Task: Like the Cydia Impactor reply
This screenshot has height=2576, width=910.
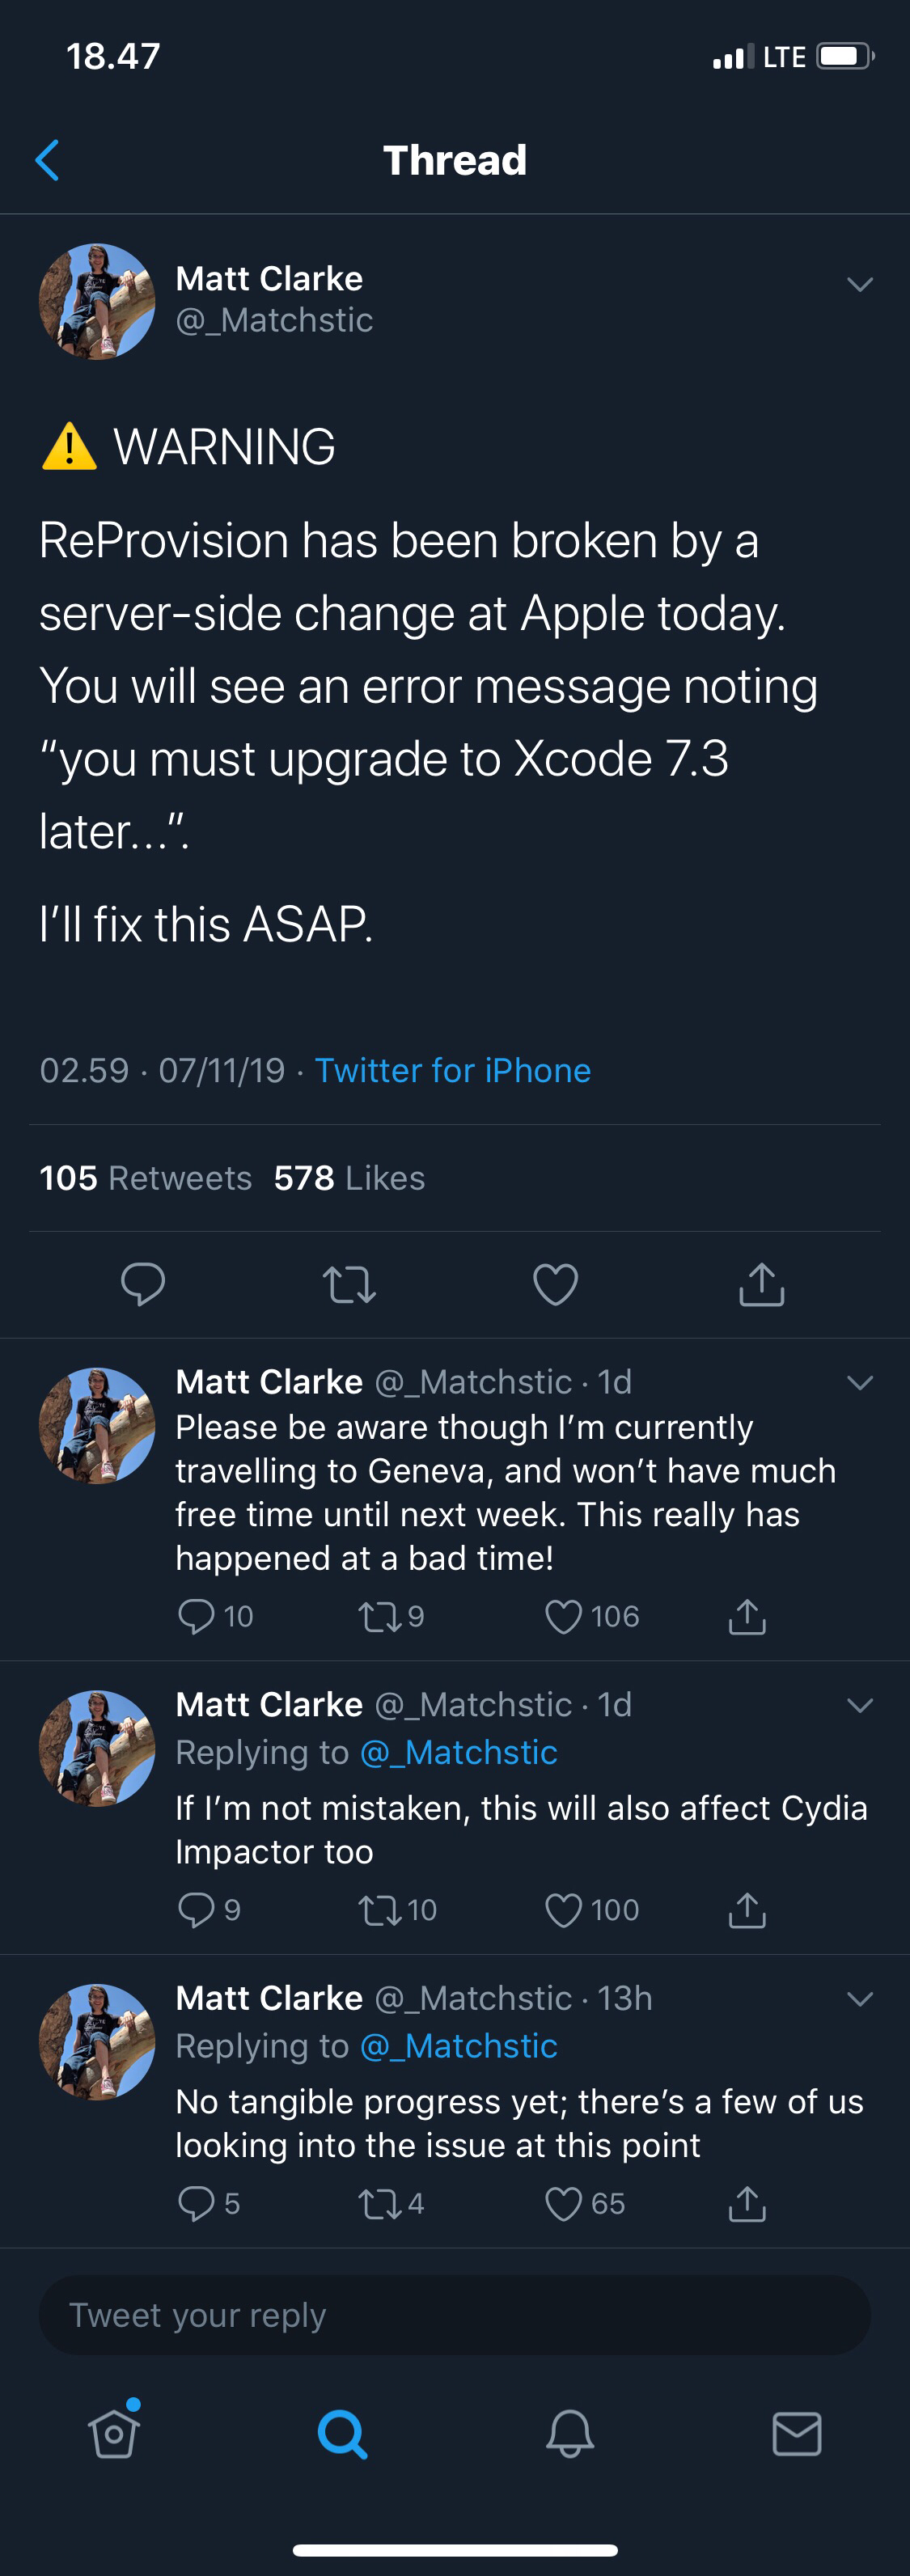Action: click(563, 1910)
